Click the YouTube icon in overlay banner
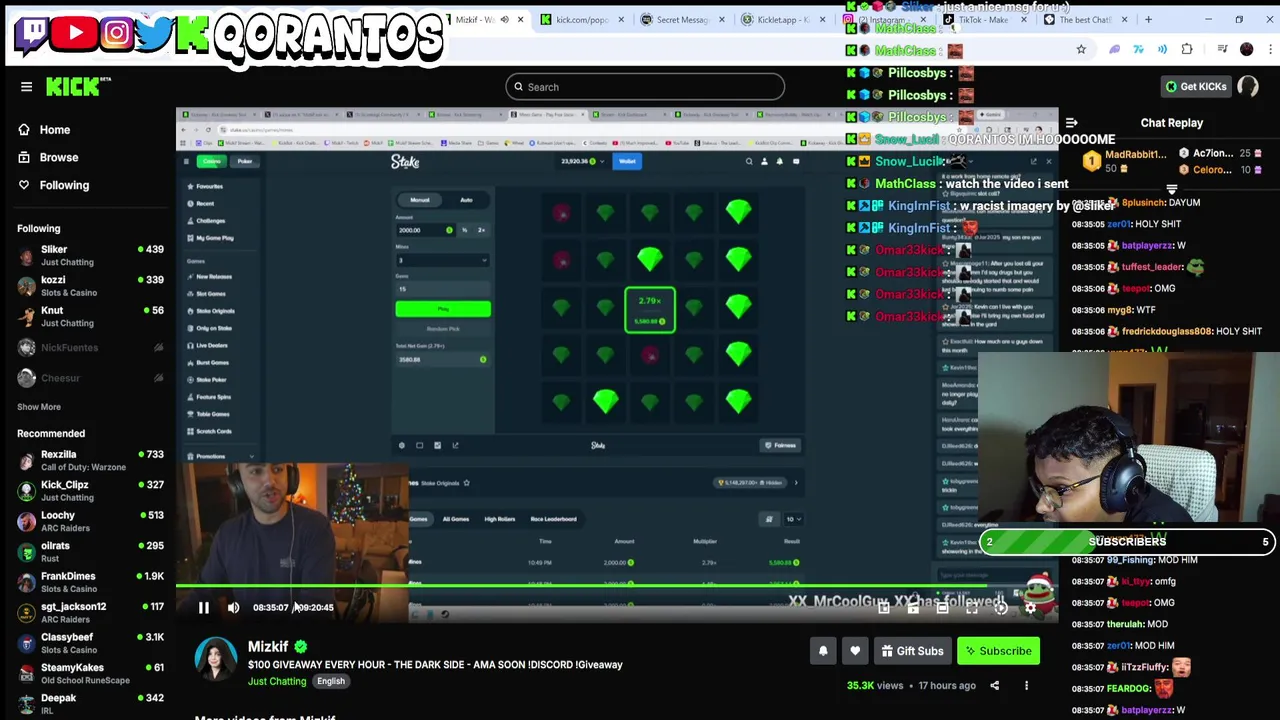 point(75,34)
